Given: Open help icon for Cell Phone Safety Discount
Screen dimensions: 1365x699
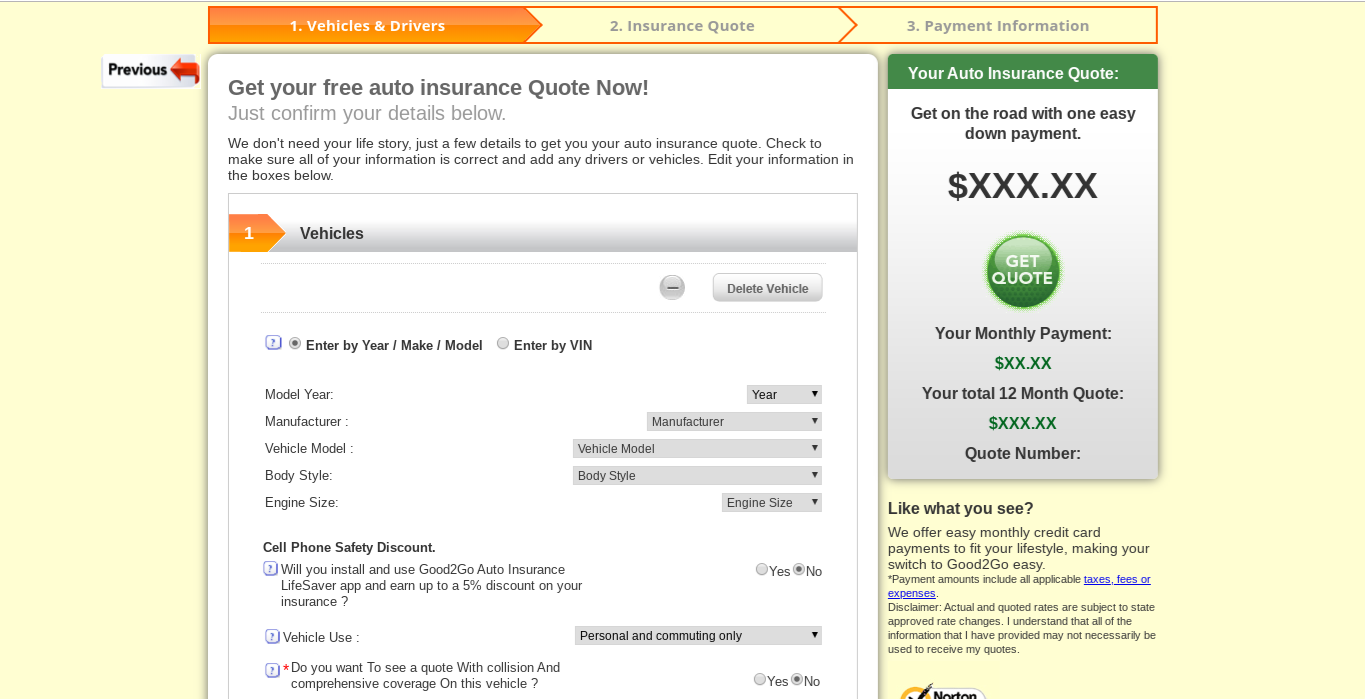Looking at the screenshot, I should 271,569.
